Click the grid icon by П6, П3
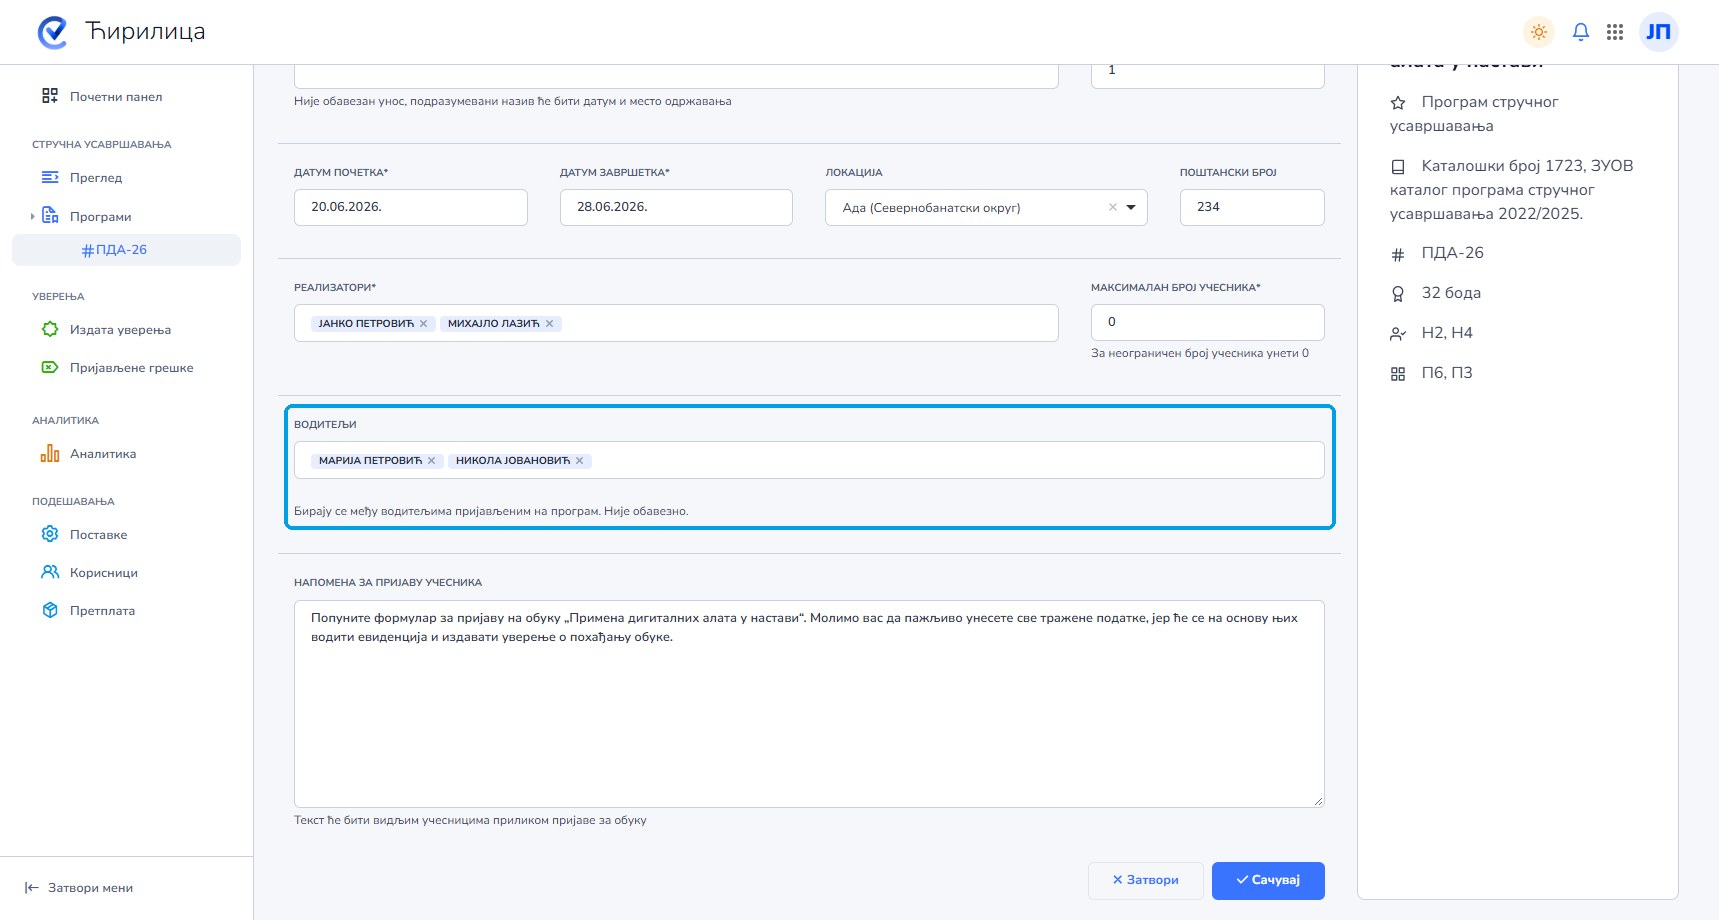1719x920 pixels. coord(1398,374)
